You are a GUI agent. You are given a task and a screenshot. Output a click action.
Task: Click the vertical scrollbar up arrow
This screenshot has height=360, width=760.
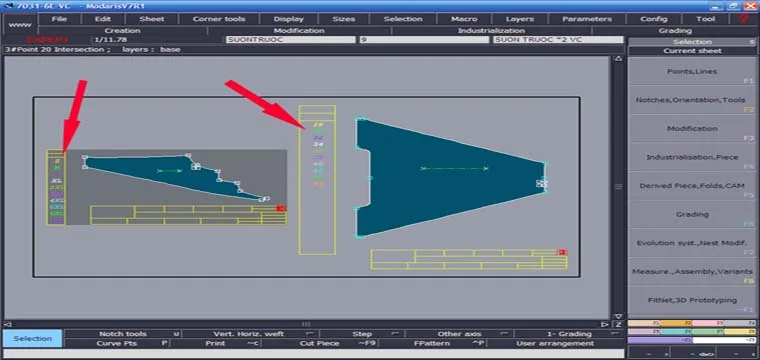[x=618, y=59]
